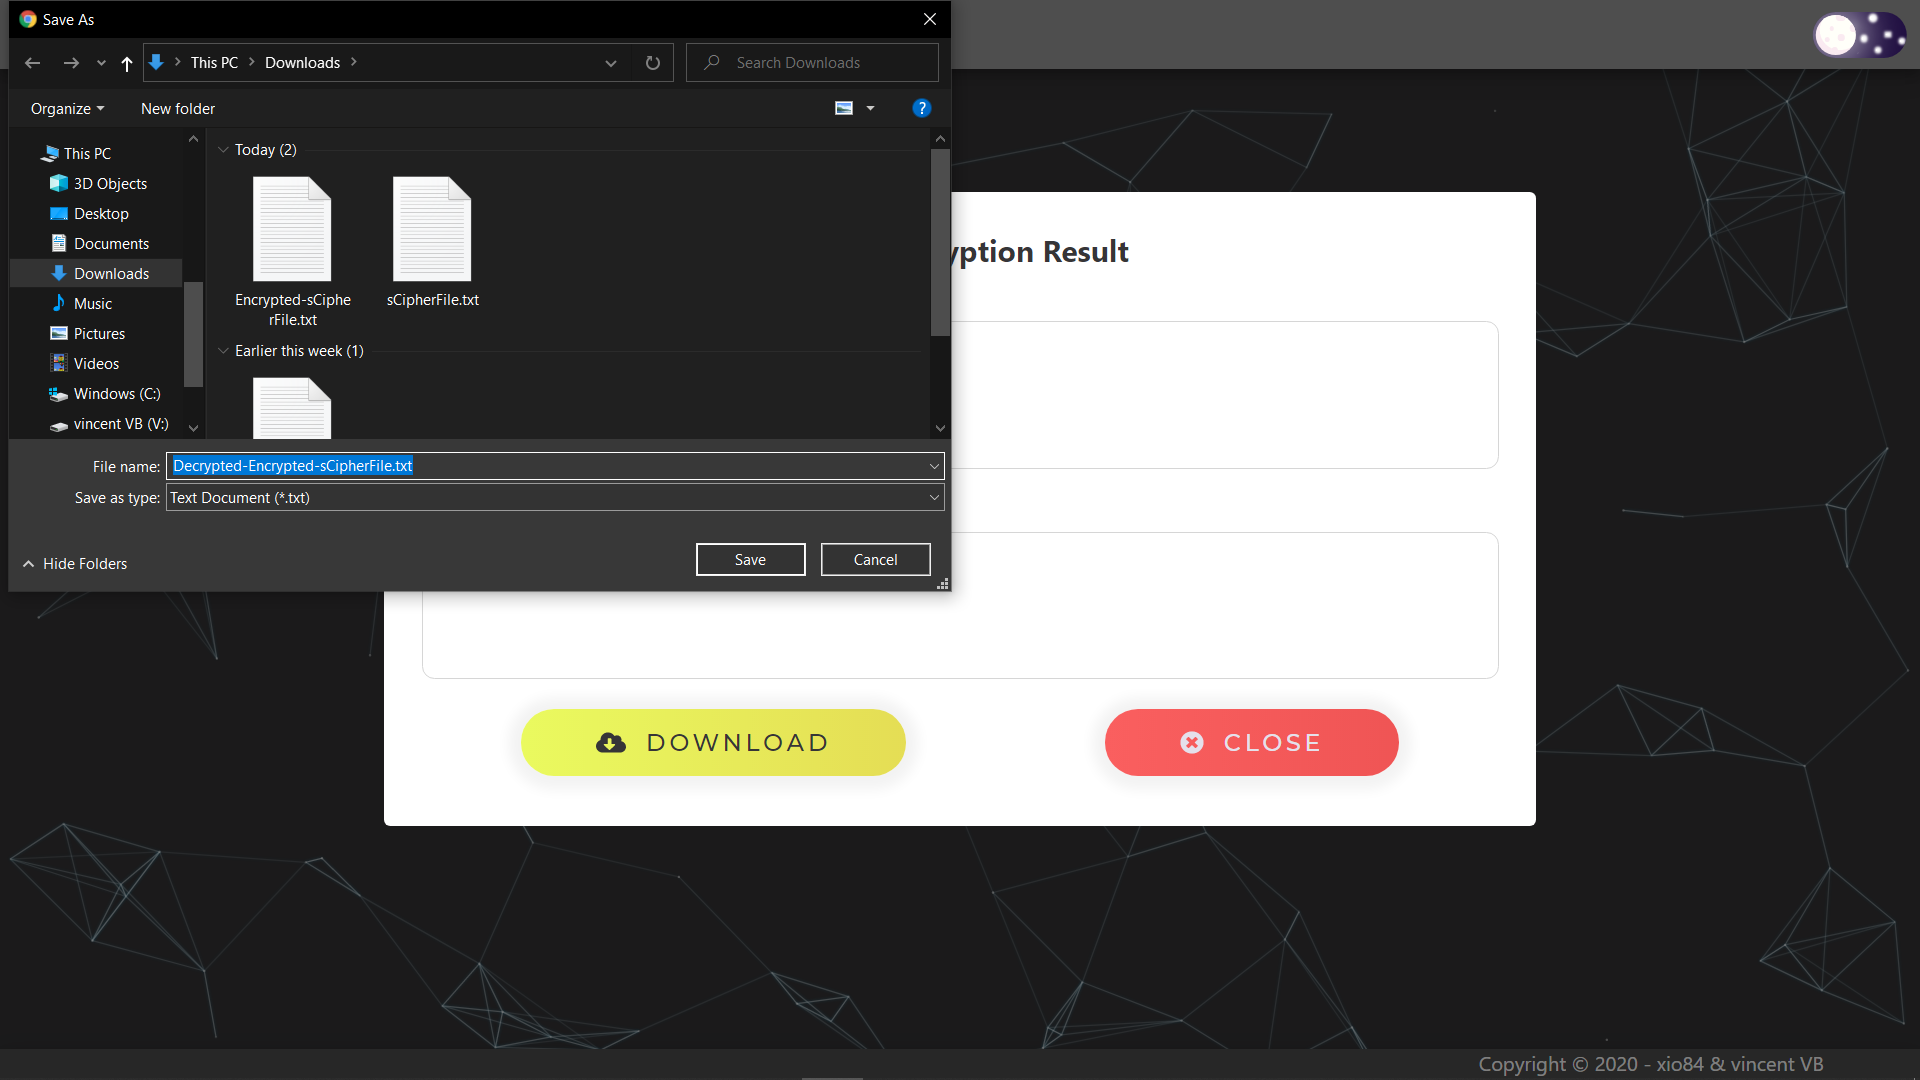Expand the Save as type dropdown
Viewport: 1920px width, 1080px height.
(931, 498)
